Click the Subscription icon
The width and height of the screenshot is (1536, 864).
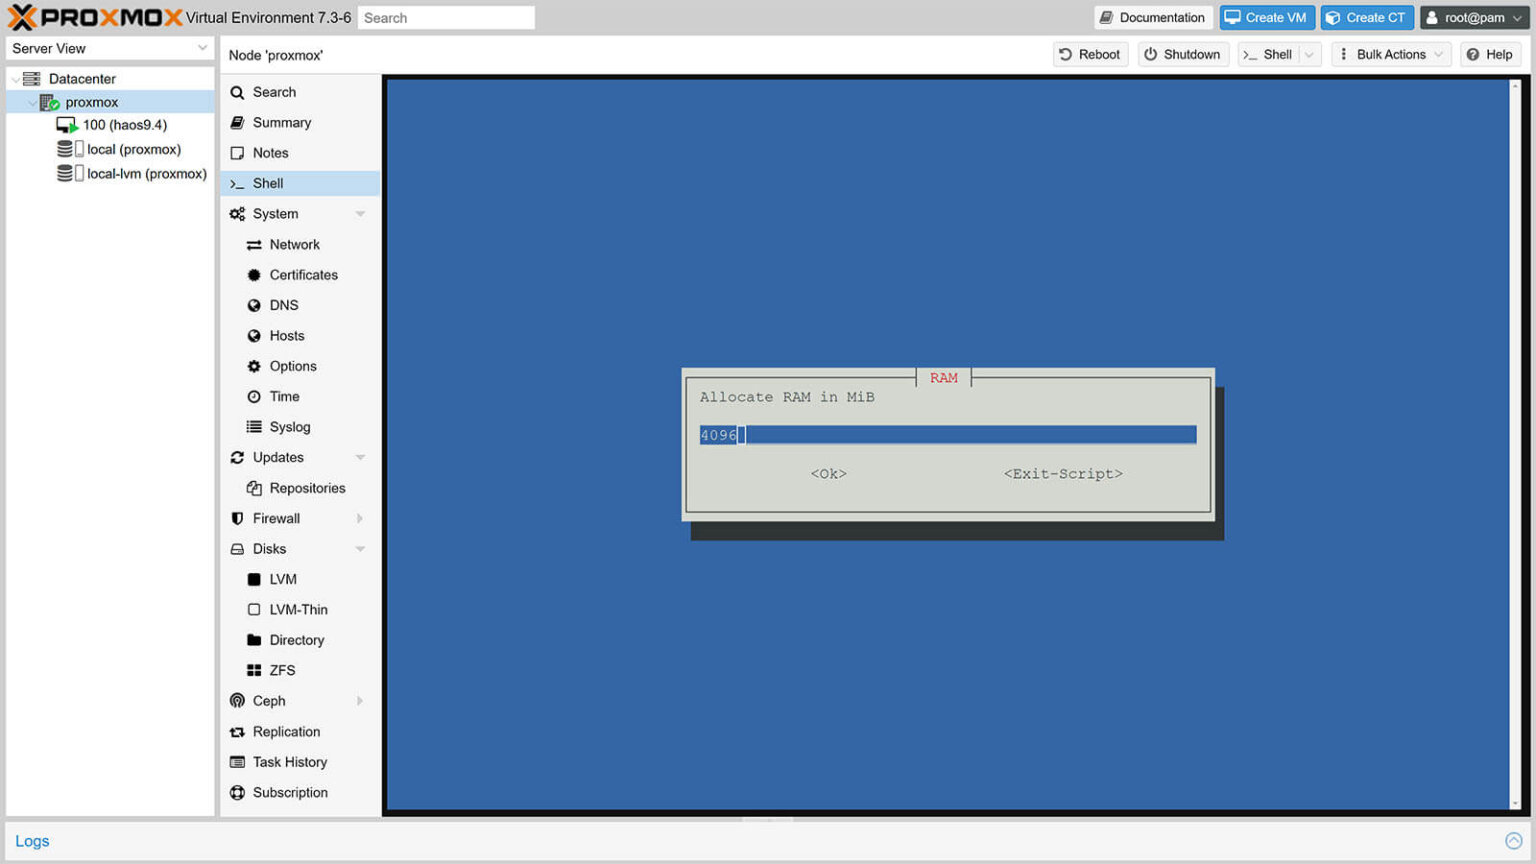236,792
